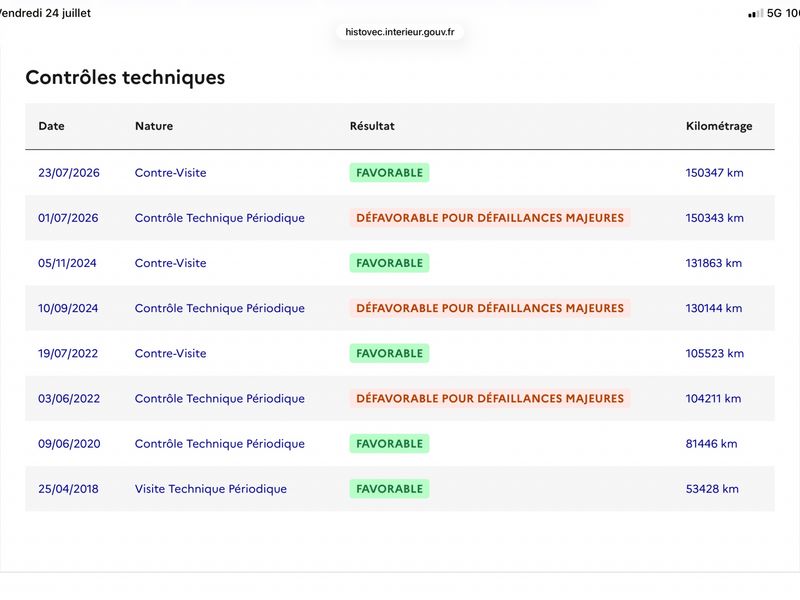Image resolution: width=800 pixels, height=600 pixels.
Task: Click Contrôle Technique Périodique in 01/07/2026 row
Action: [x=219, y=218]
